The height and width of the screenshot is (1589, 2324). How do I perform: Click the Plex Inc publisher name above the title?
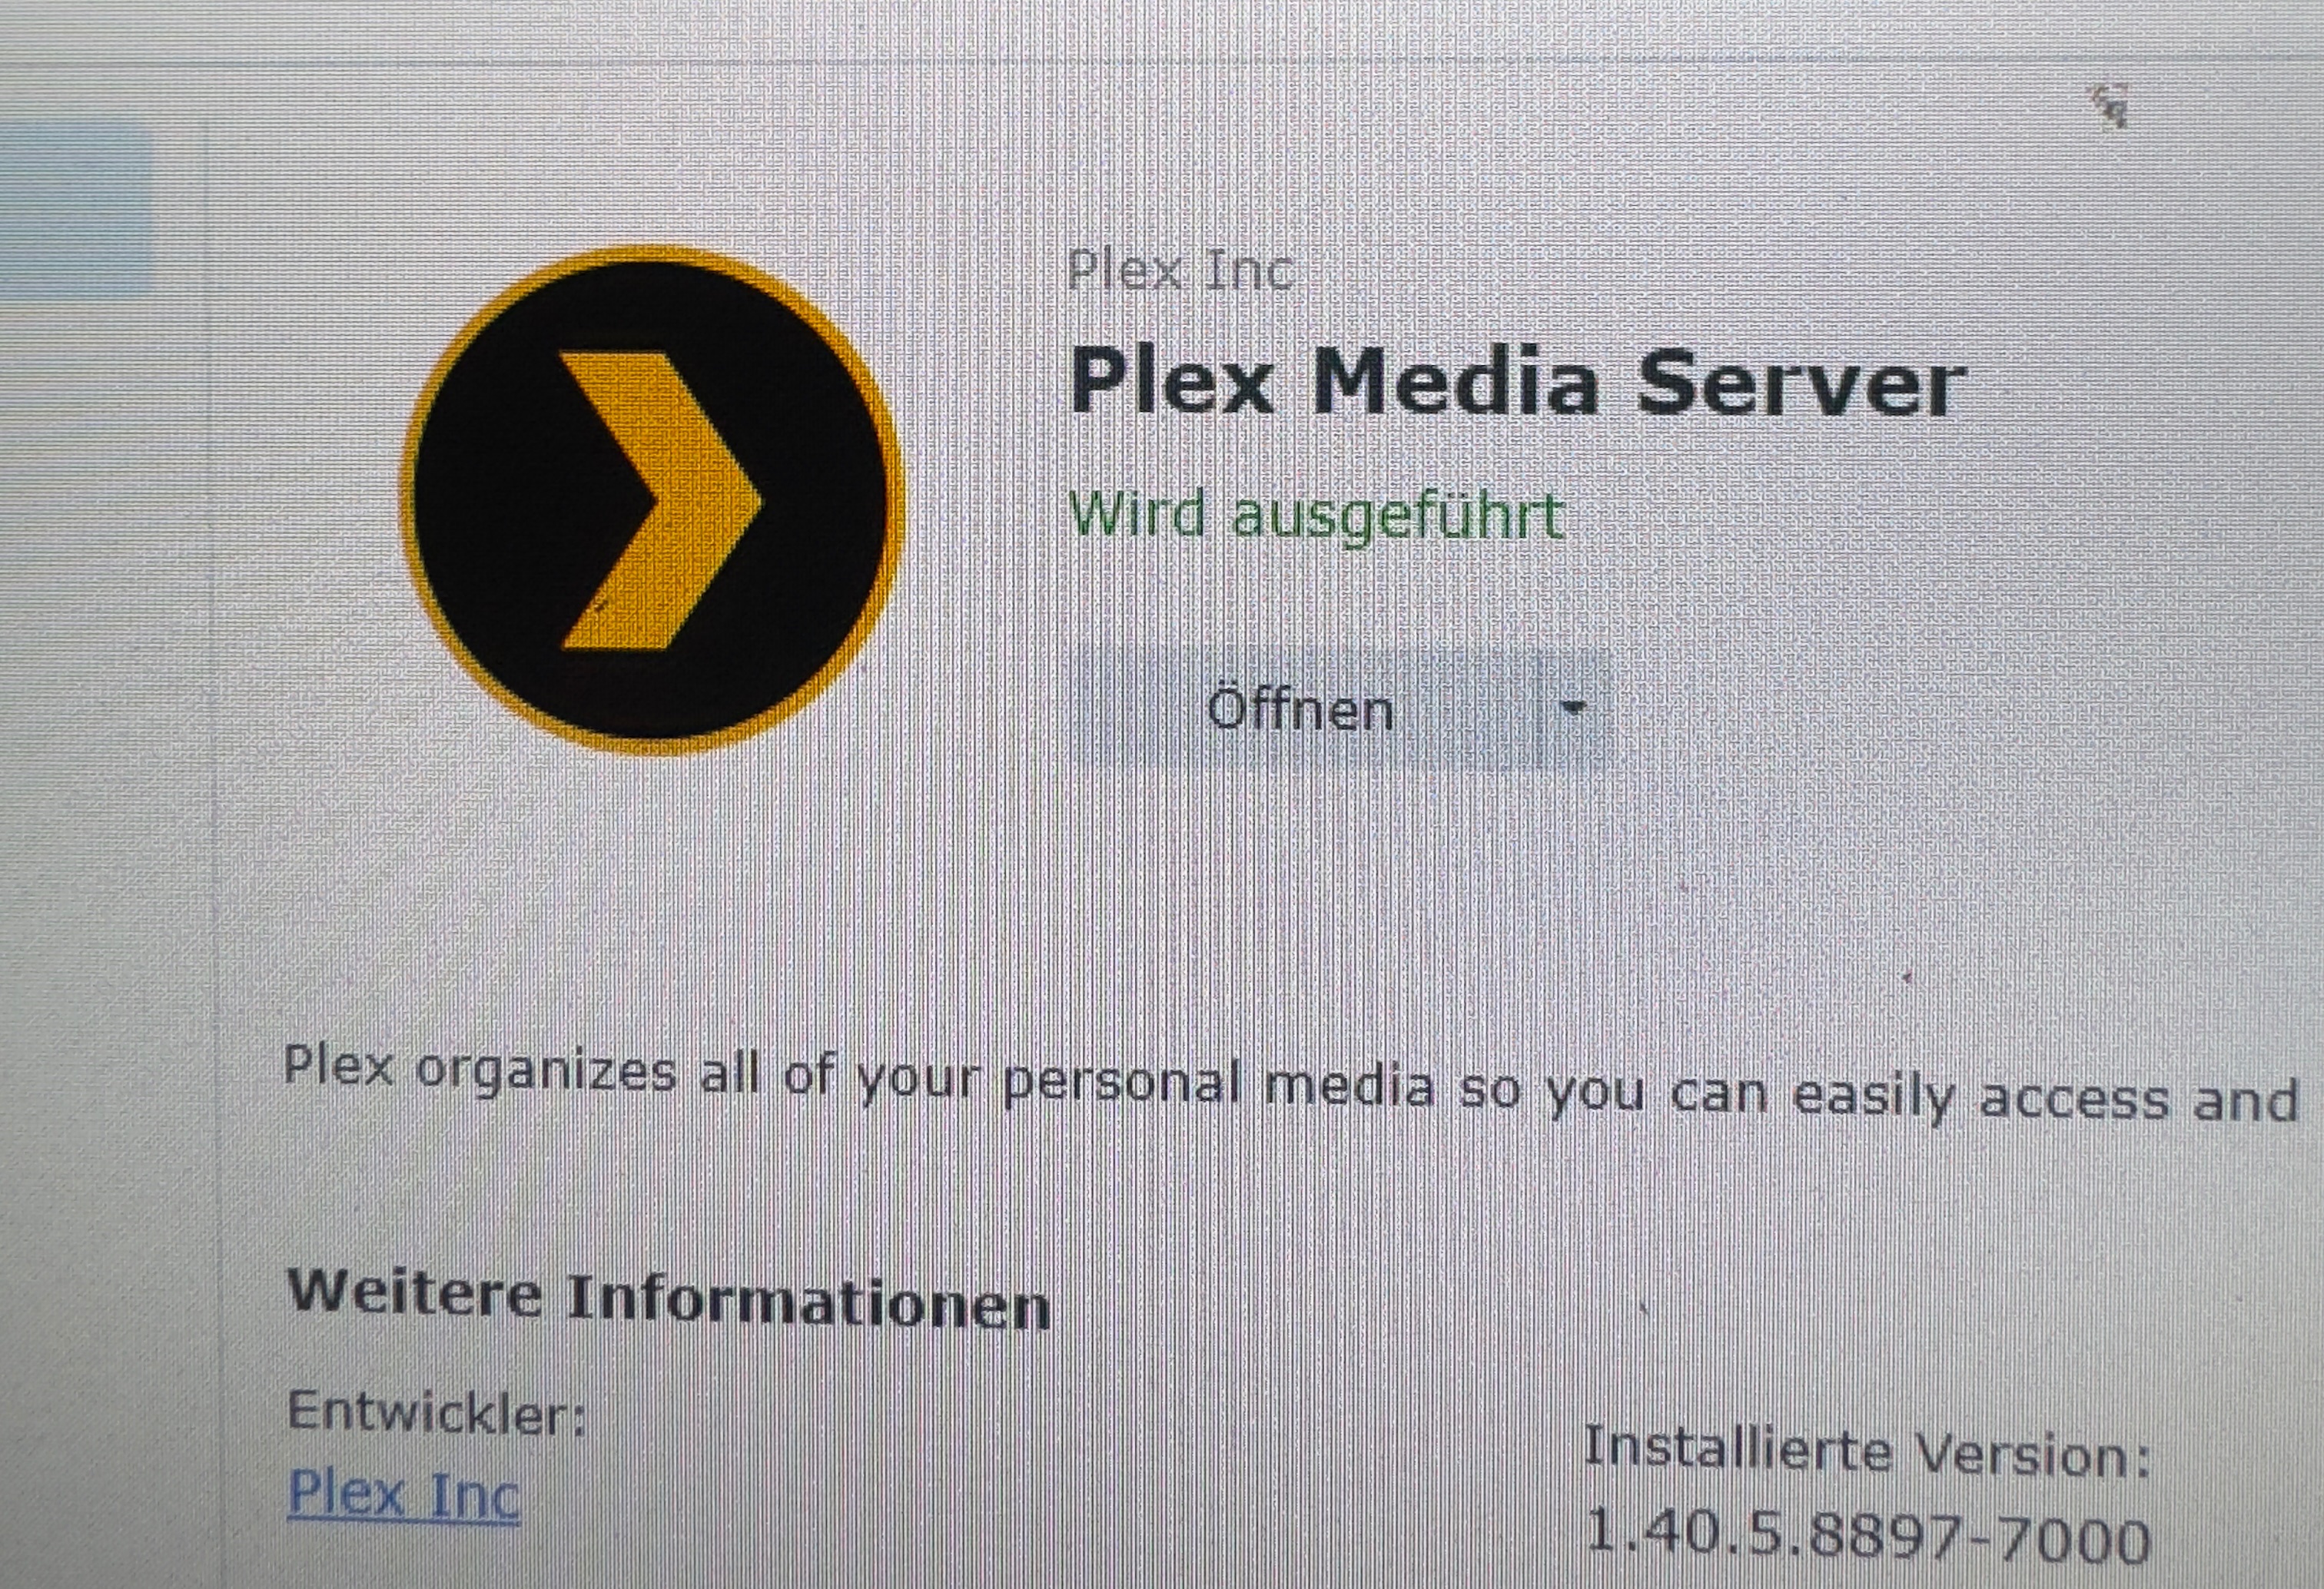point(1180,270)
